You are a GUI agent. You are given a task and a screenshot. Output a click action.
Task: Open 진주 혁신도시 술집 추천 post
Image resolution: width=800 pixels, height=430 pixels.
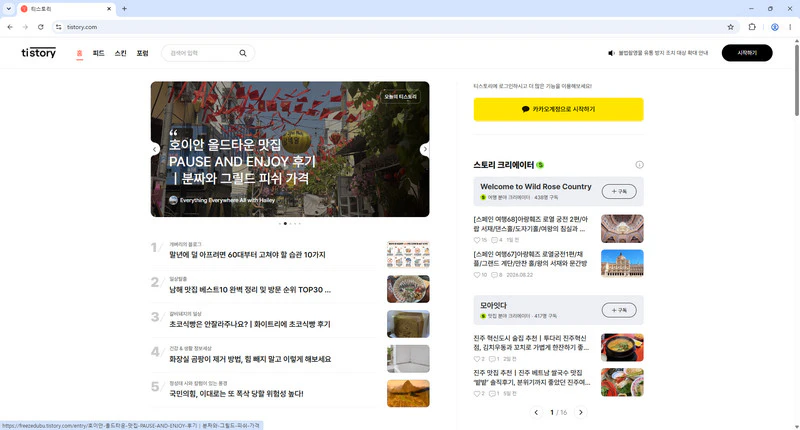click(531, 343)
